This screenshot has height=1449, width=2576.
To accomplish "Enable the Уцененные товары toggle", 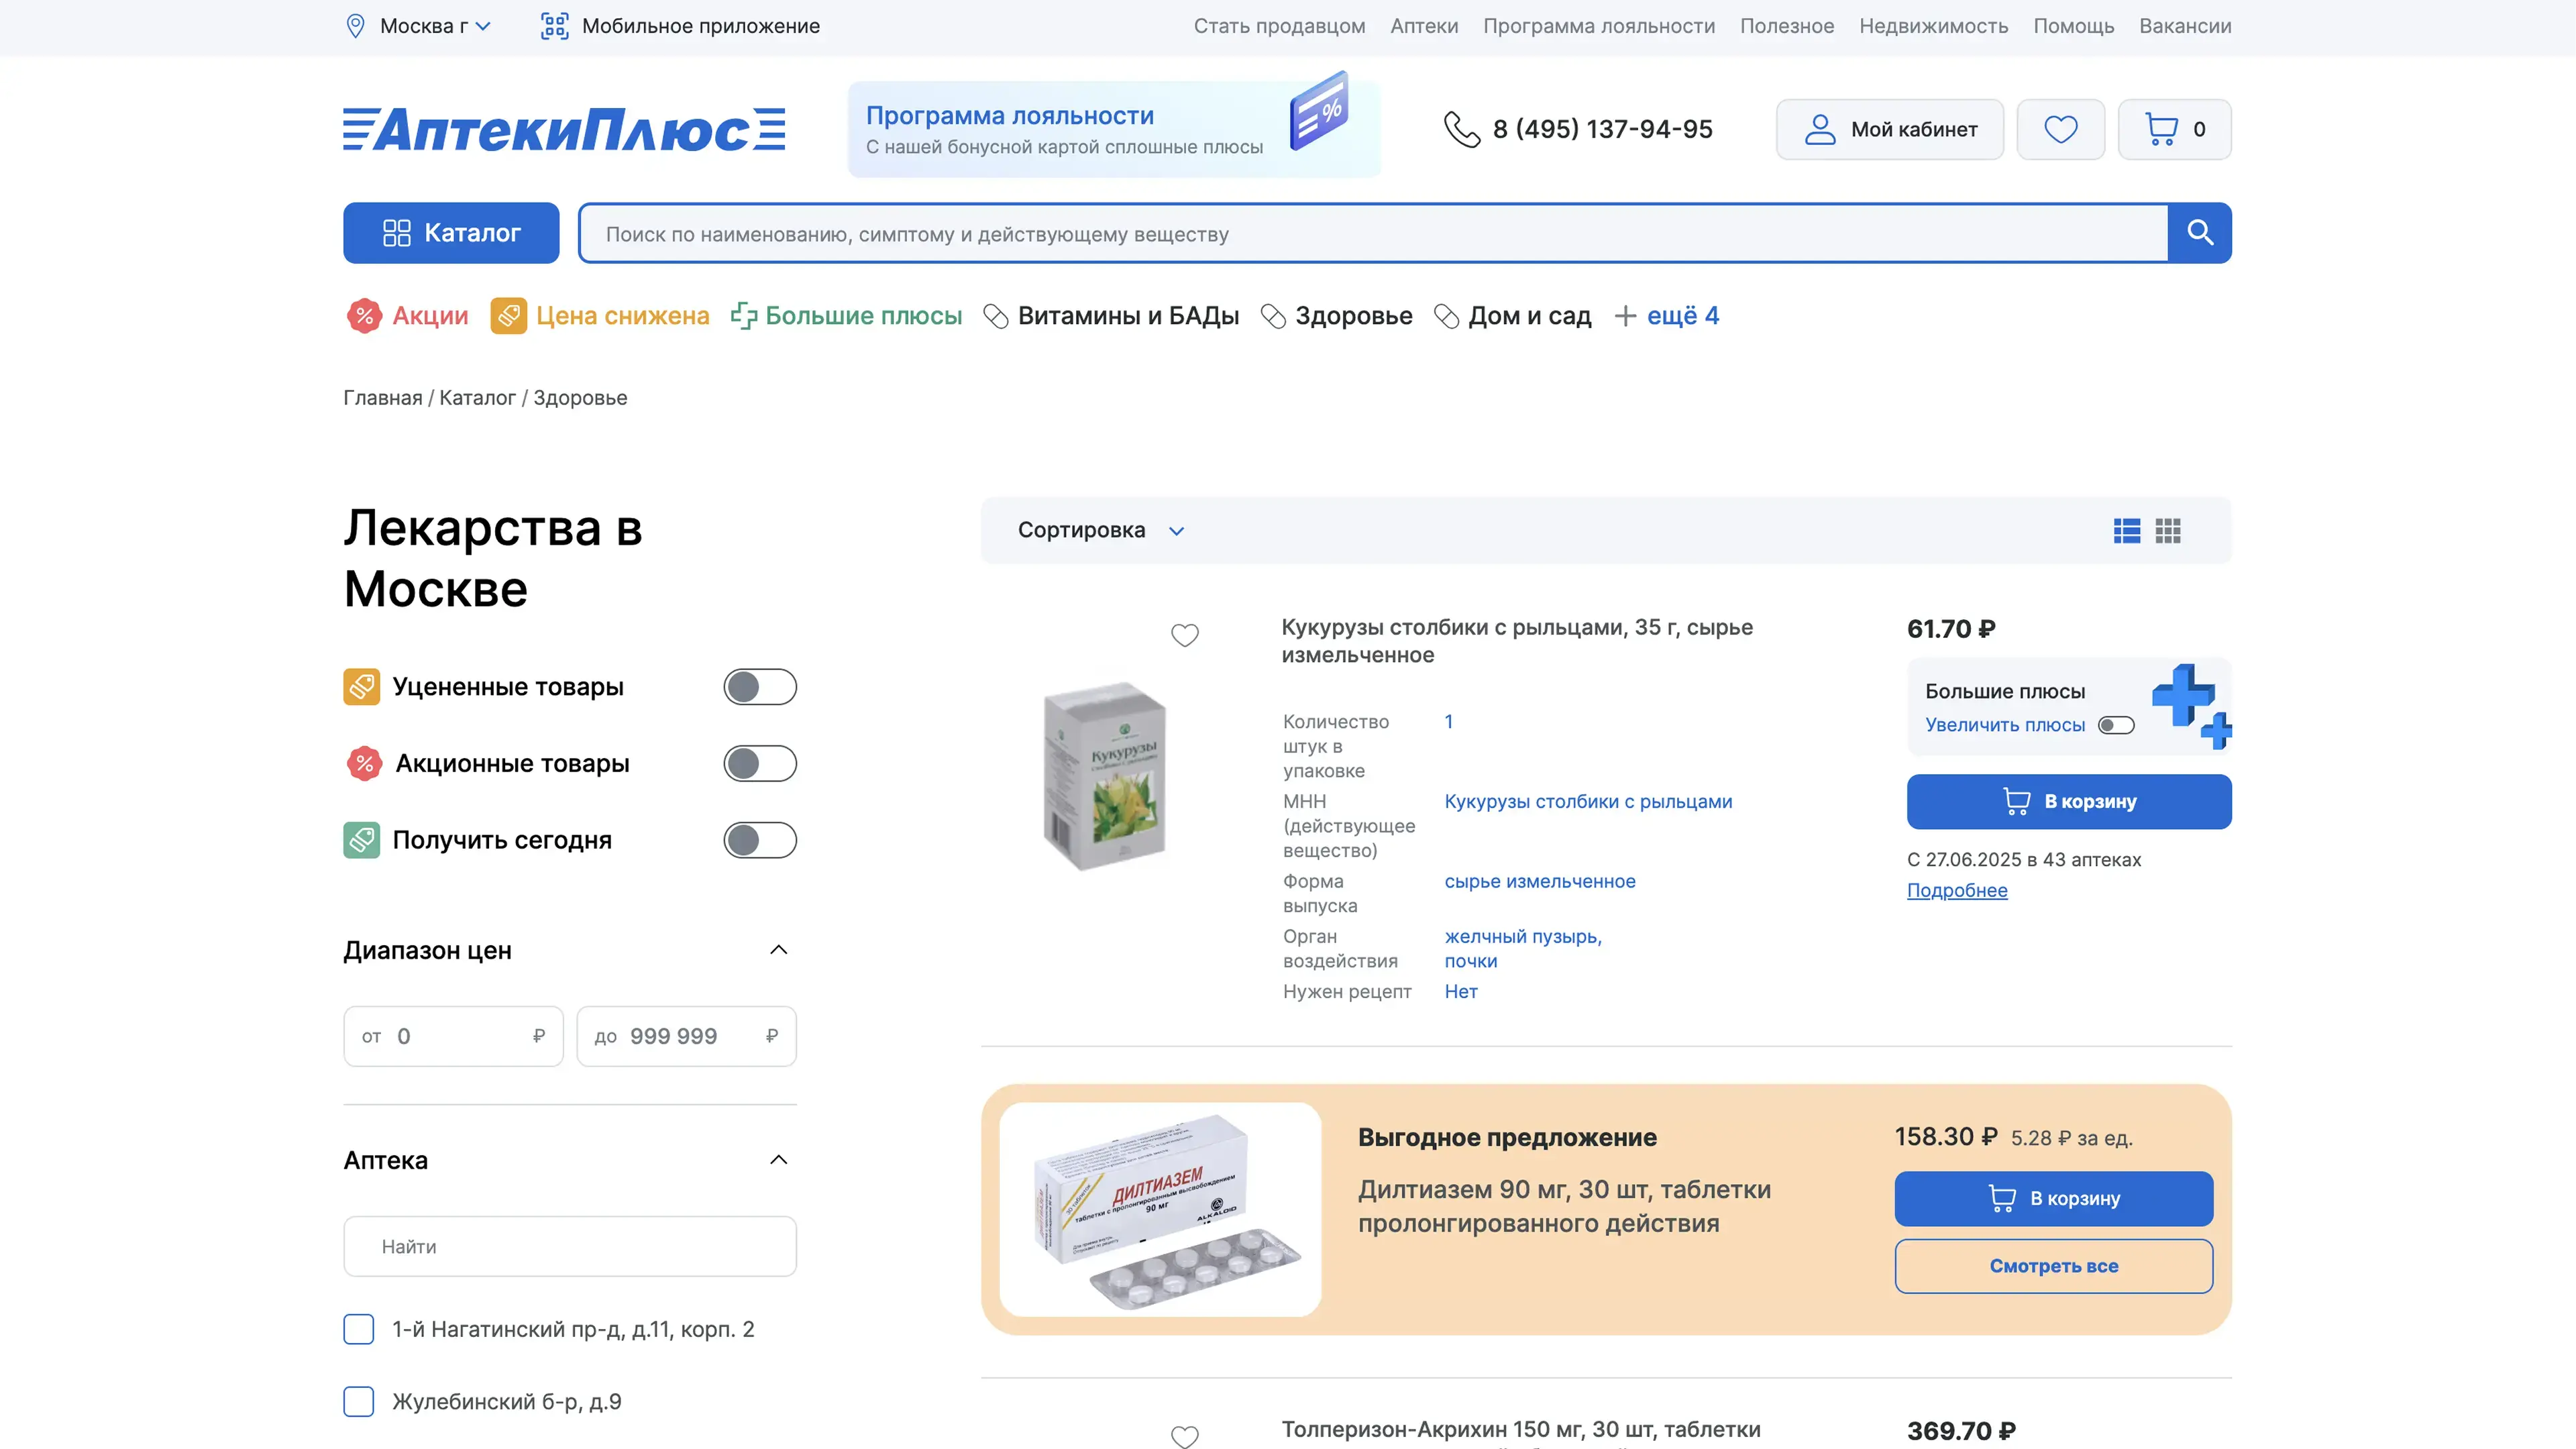I will tap(760, 687).
